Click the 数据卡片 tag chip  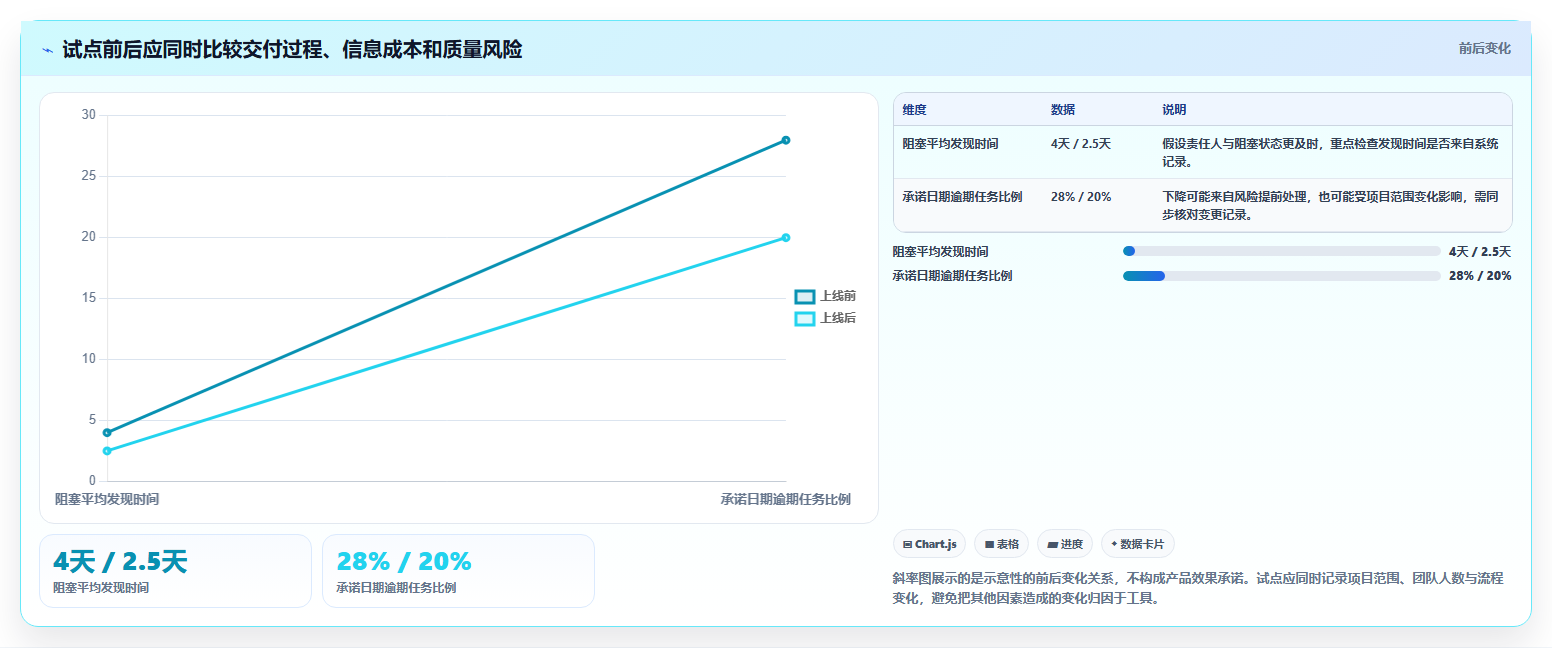[1137, 544]
